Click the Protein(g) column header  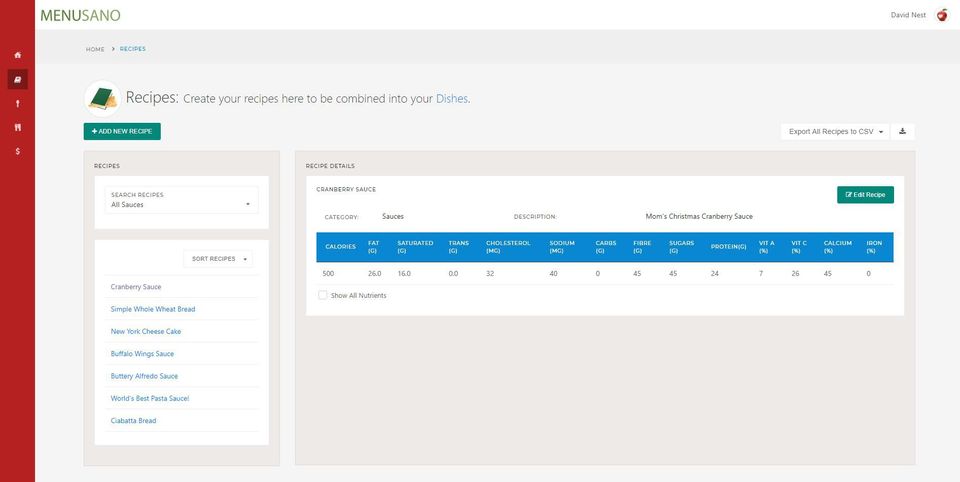point(729,247)
